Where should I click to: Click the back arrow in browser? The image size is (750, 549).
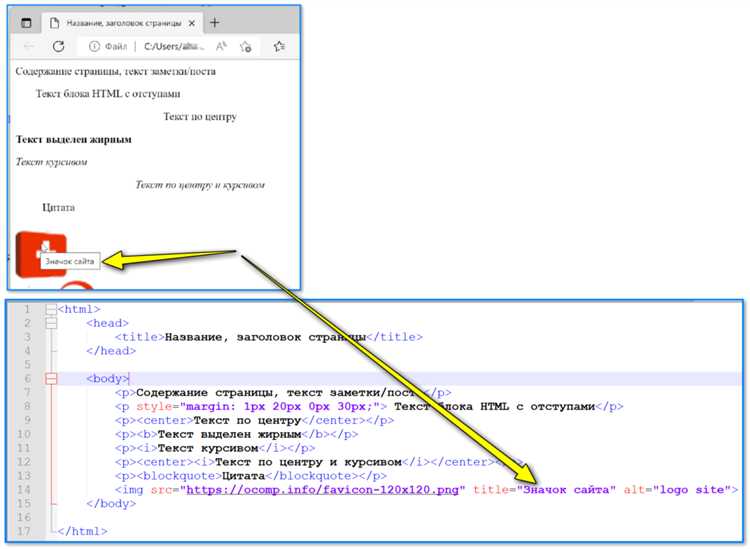pyautogui.click(x=29, y=46)
